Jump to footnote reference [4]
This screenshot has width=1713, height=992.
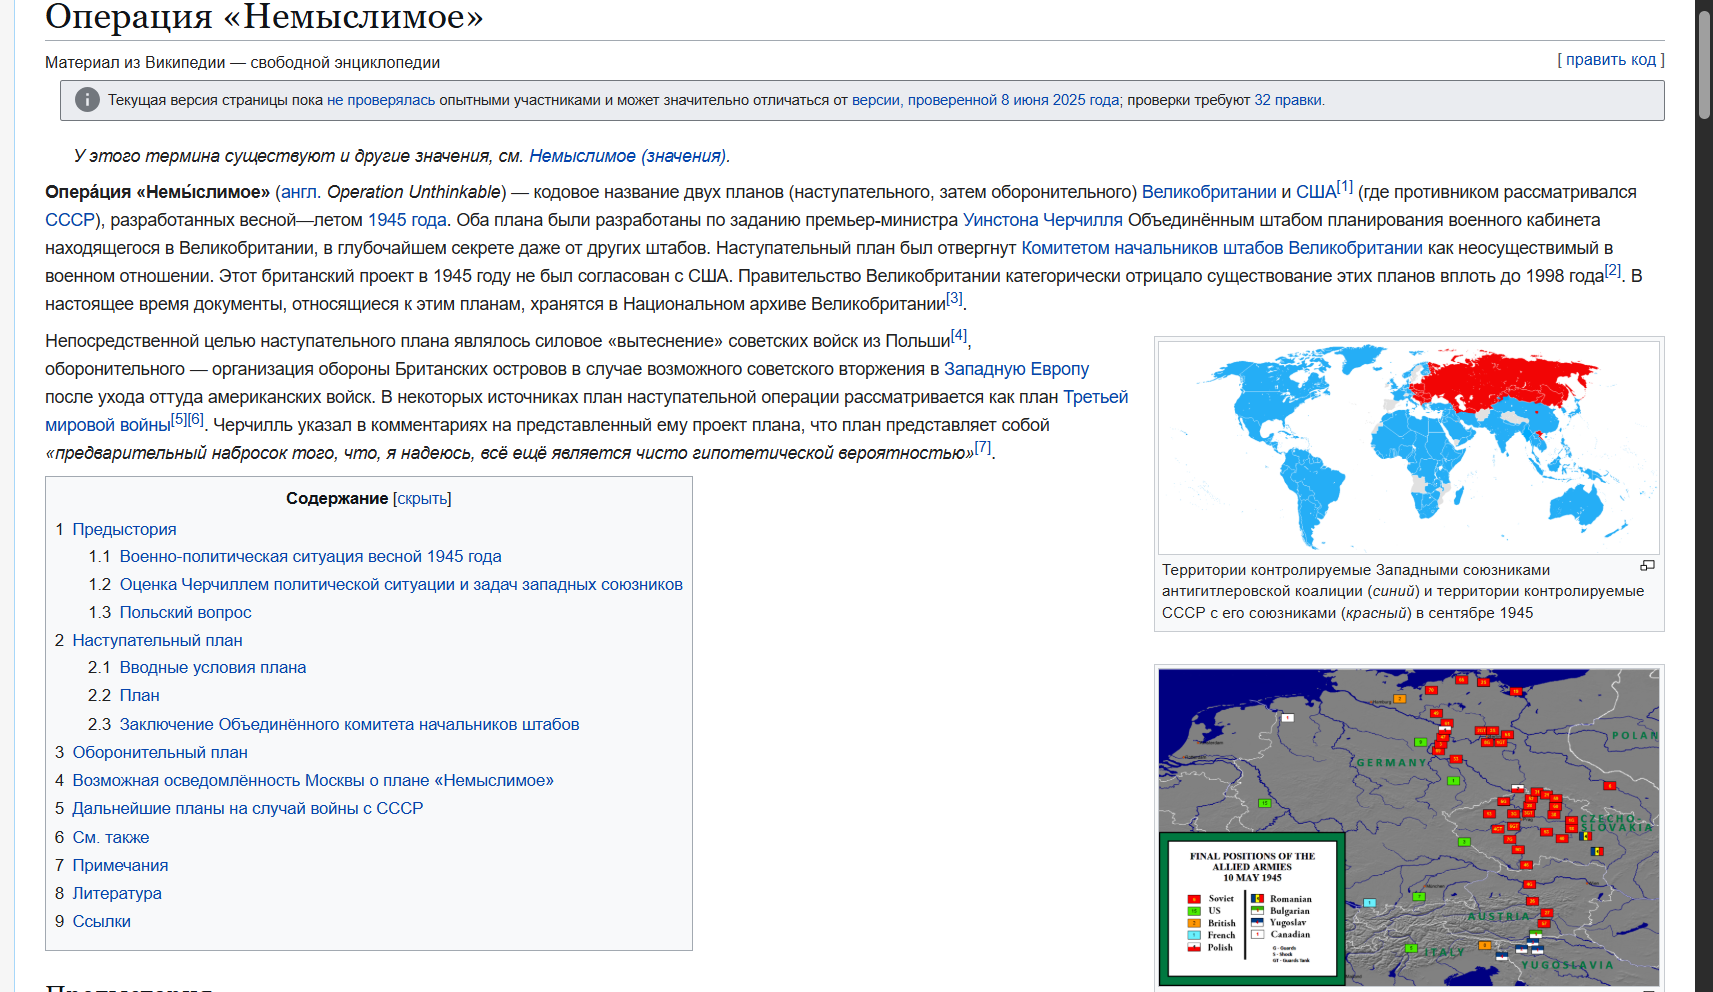(959, 335)
